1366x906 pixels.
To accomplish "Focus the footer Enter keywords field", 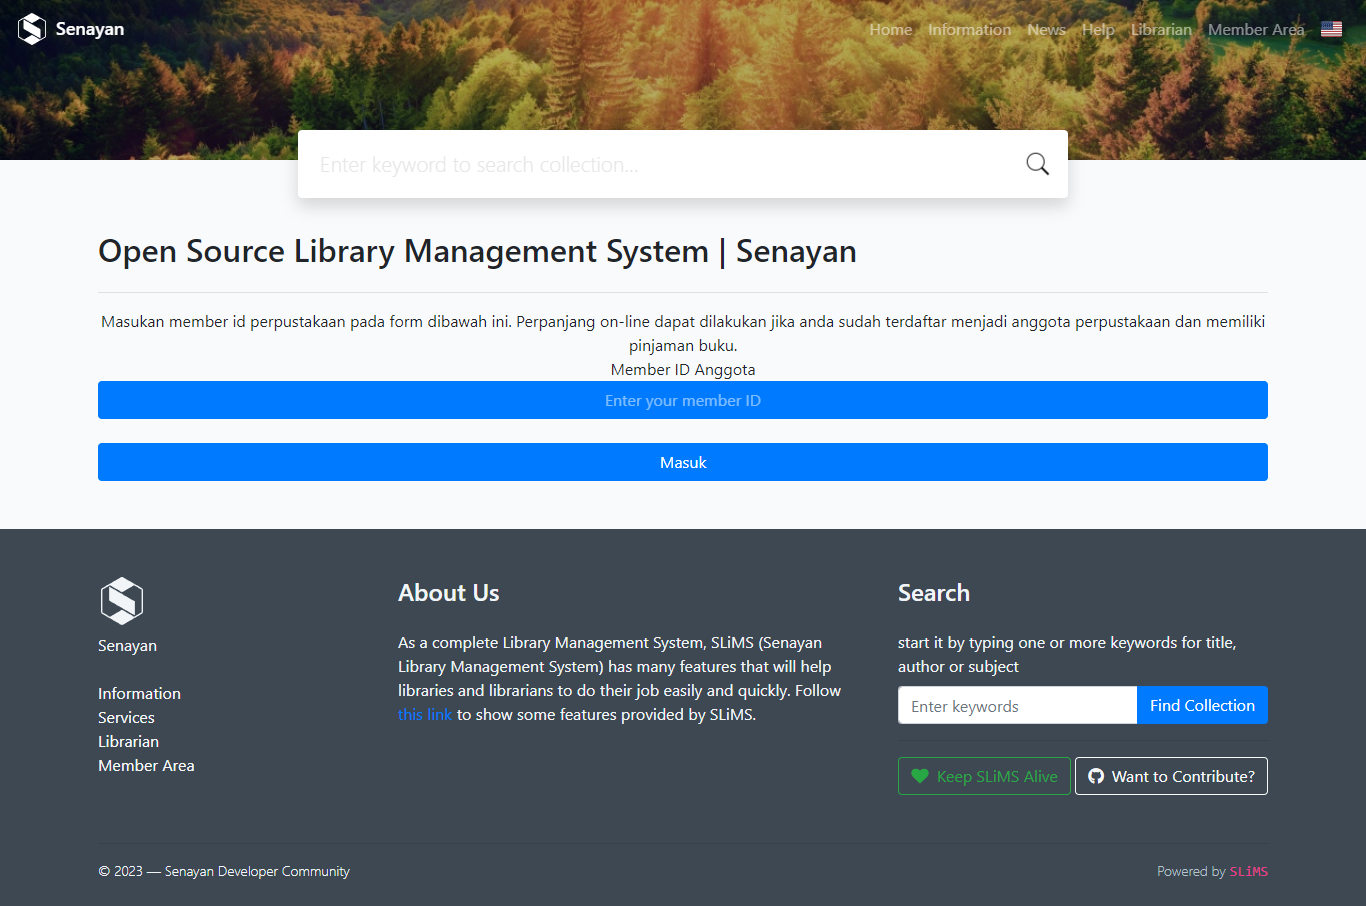I will coord(1017,705).
